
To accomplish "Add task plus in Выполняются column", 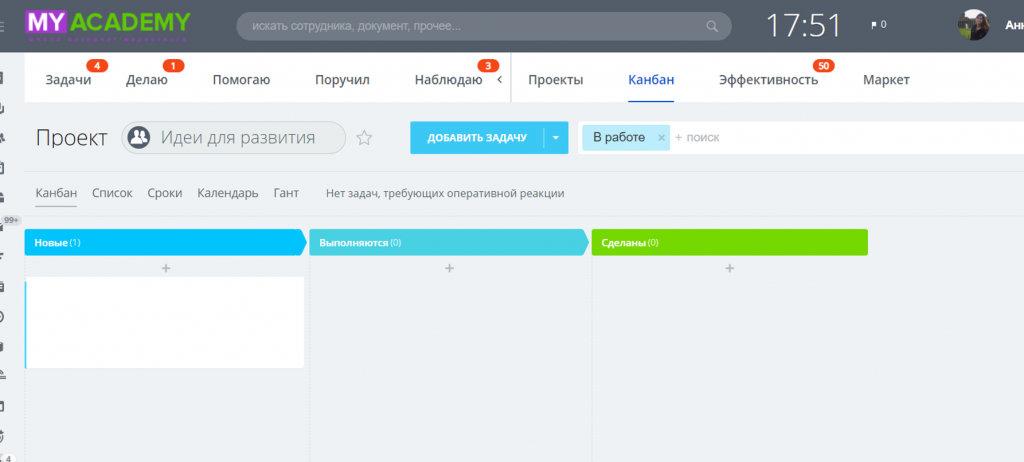I will point(449,268).
